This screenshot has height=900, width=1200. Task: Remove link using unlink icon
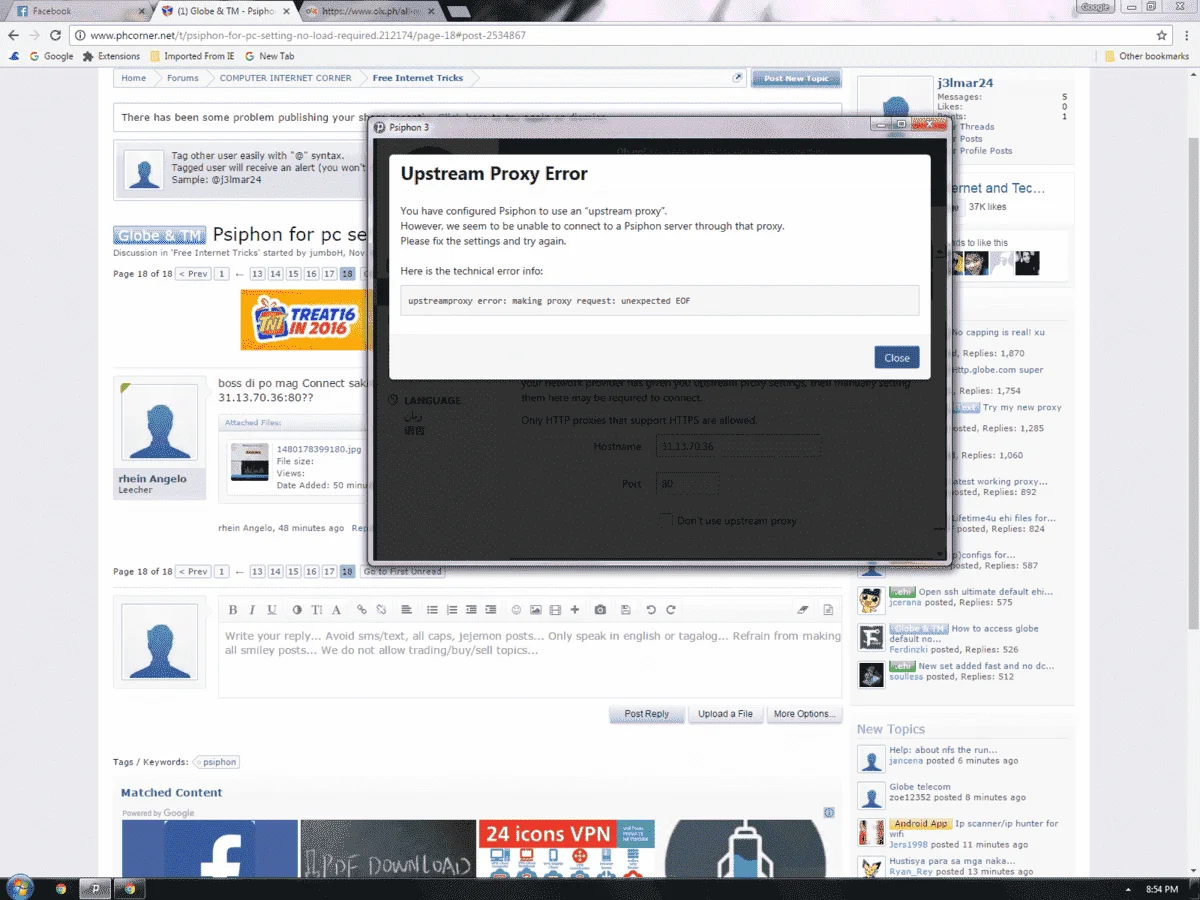[381, 610]
